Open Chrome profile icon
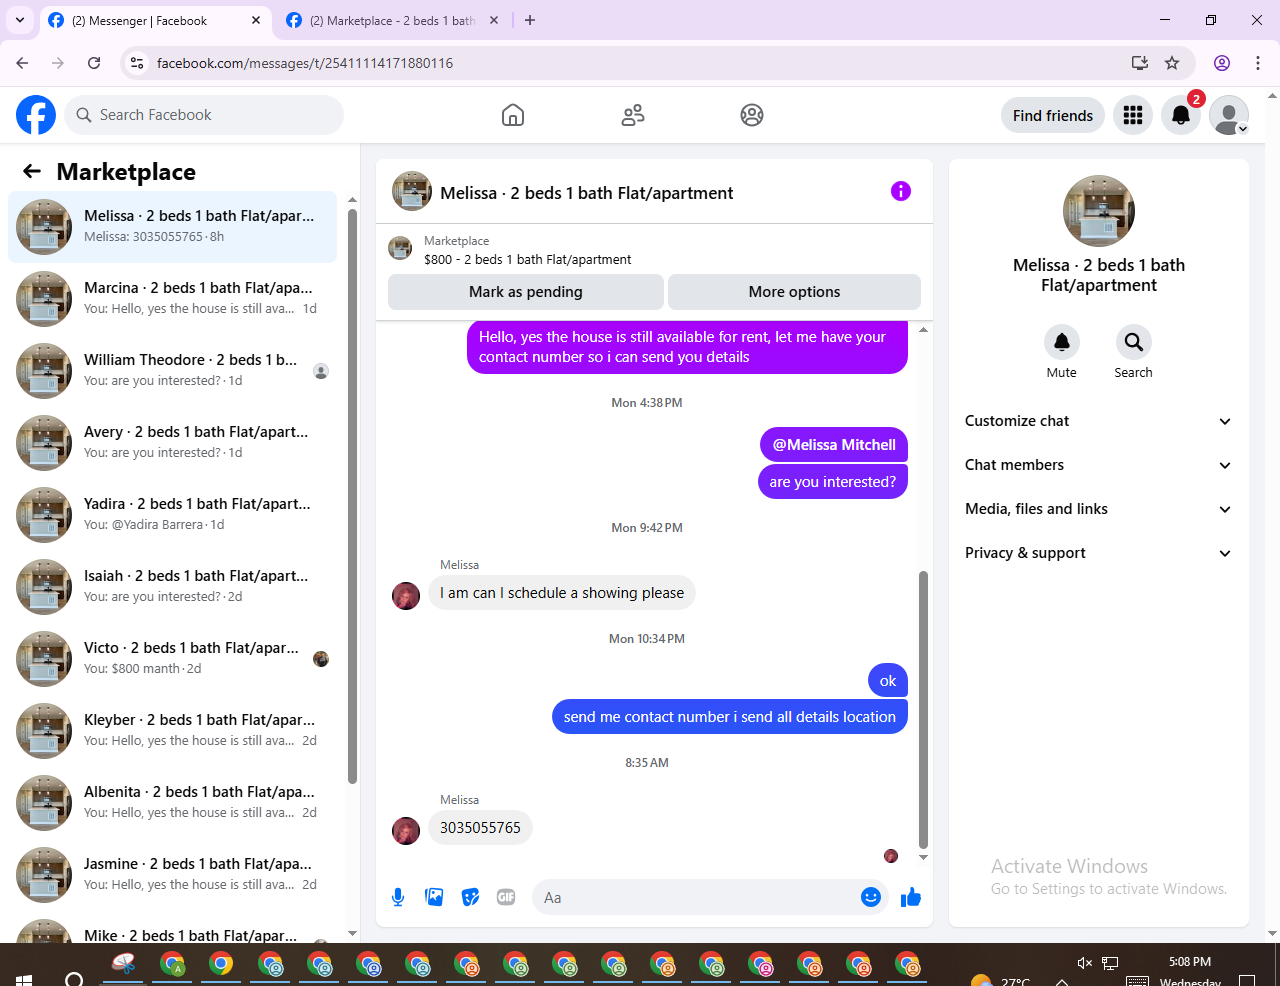The width and height of the screenshot is (1280, 986). [x=1222, y=63]
